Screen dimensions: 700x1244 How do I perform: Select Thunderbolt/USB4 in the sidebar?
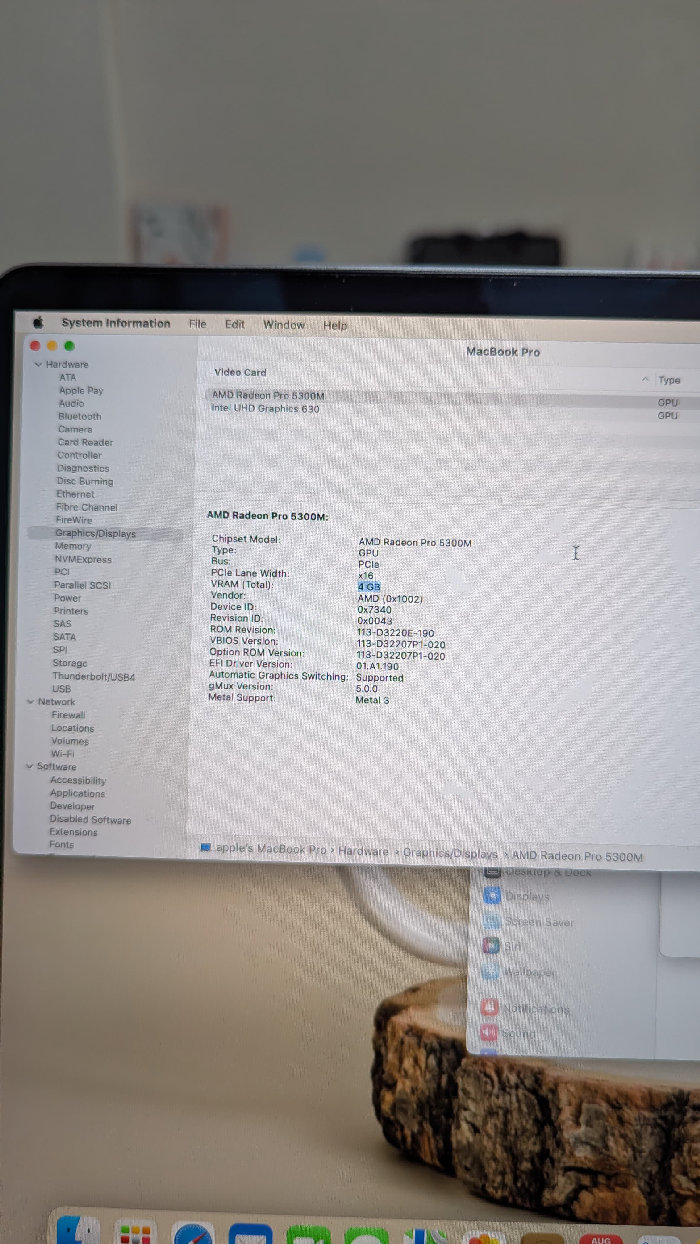coord(93,677)
